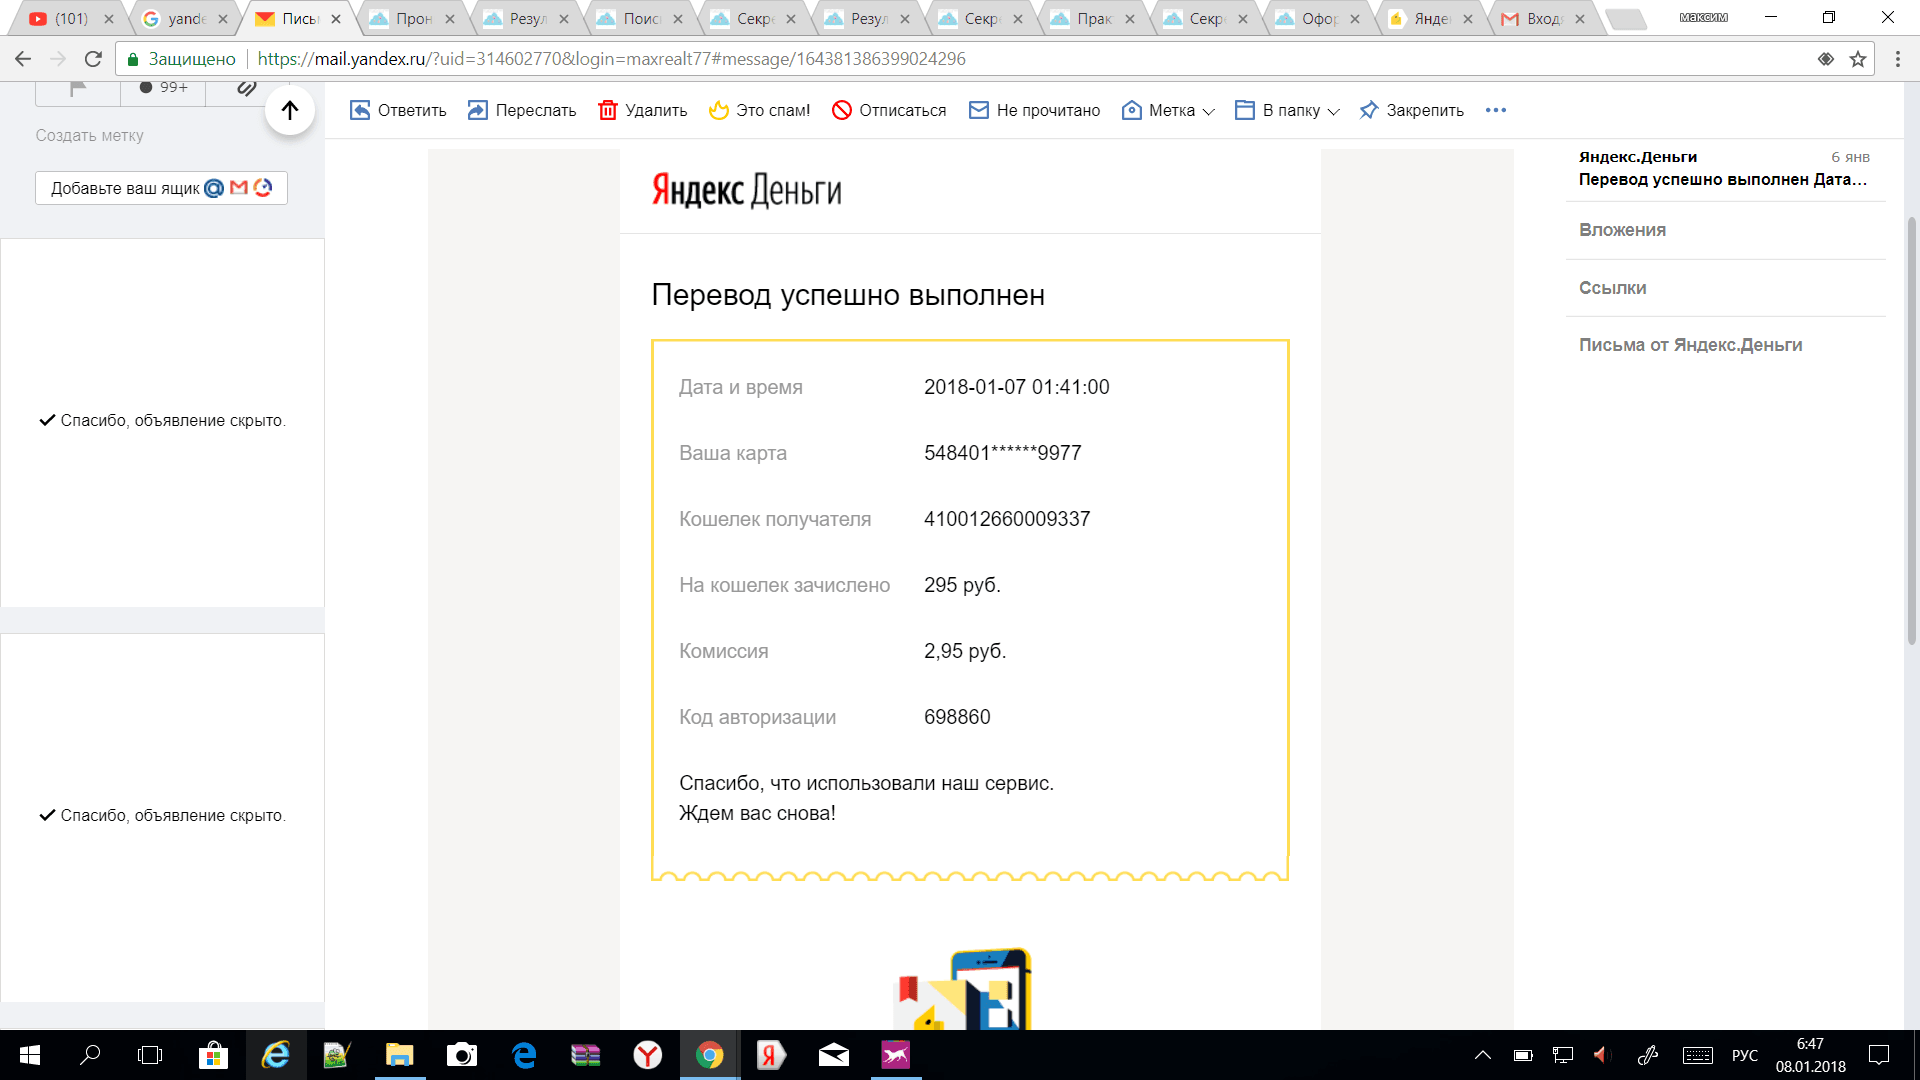1920x1080 pixels.
Task: Click the attachment paperclip filter icon
Action: point(246,88)
